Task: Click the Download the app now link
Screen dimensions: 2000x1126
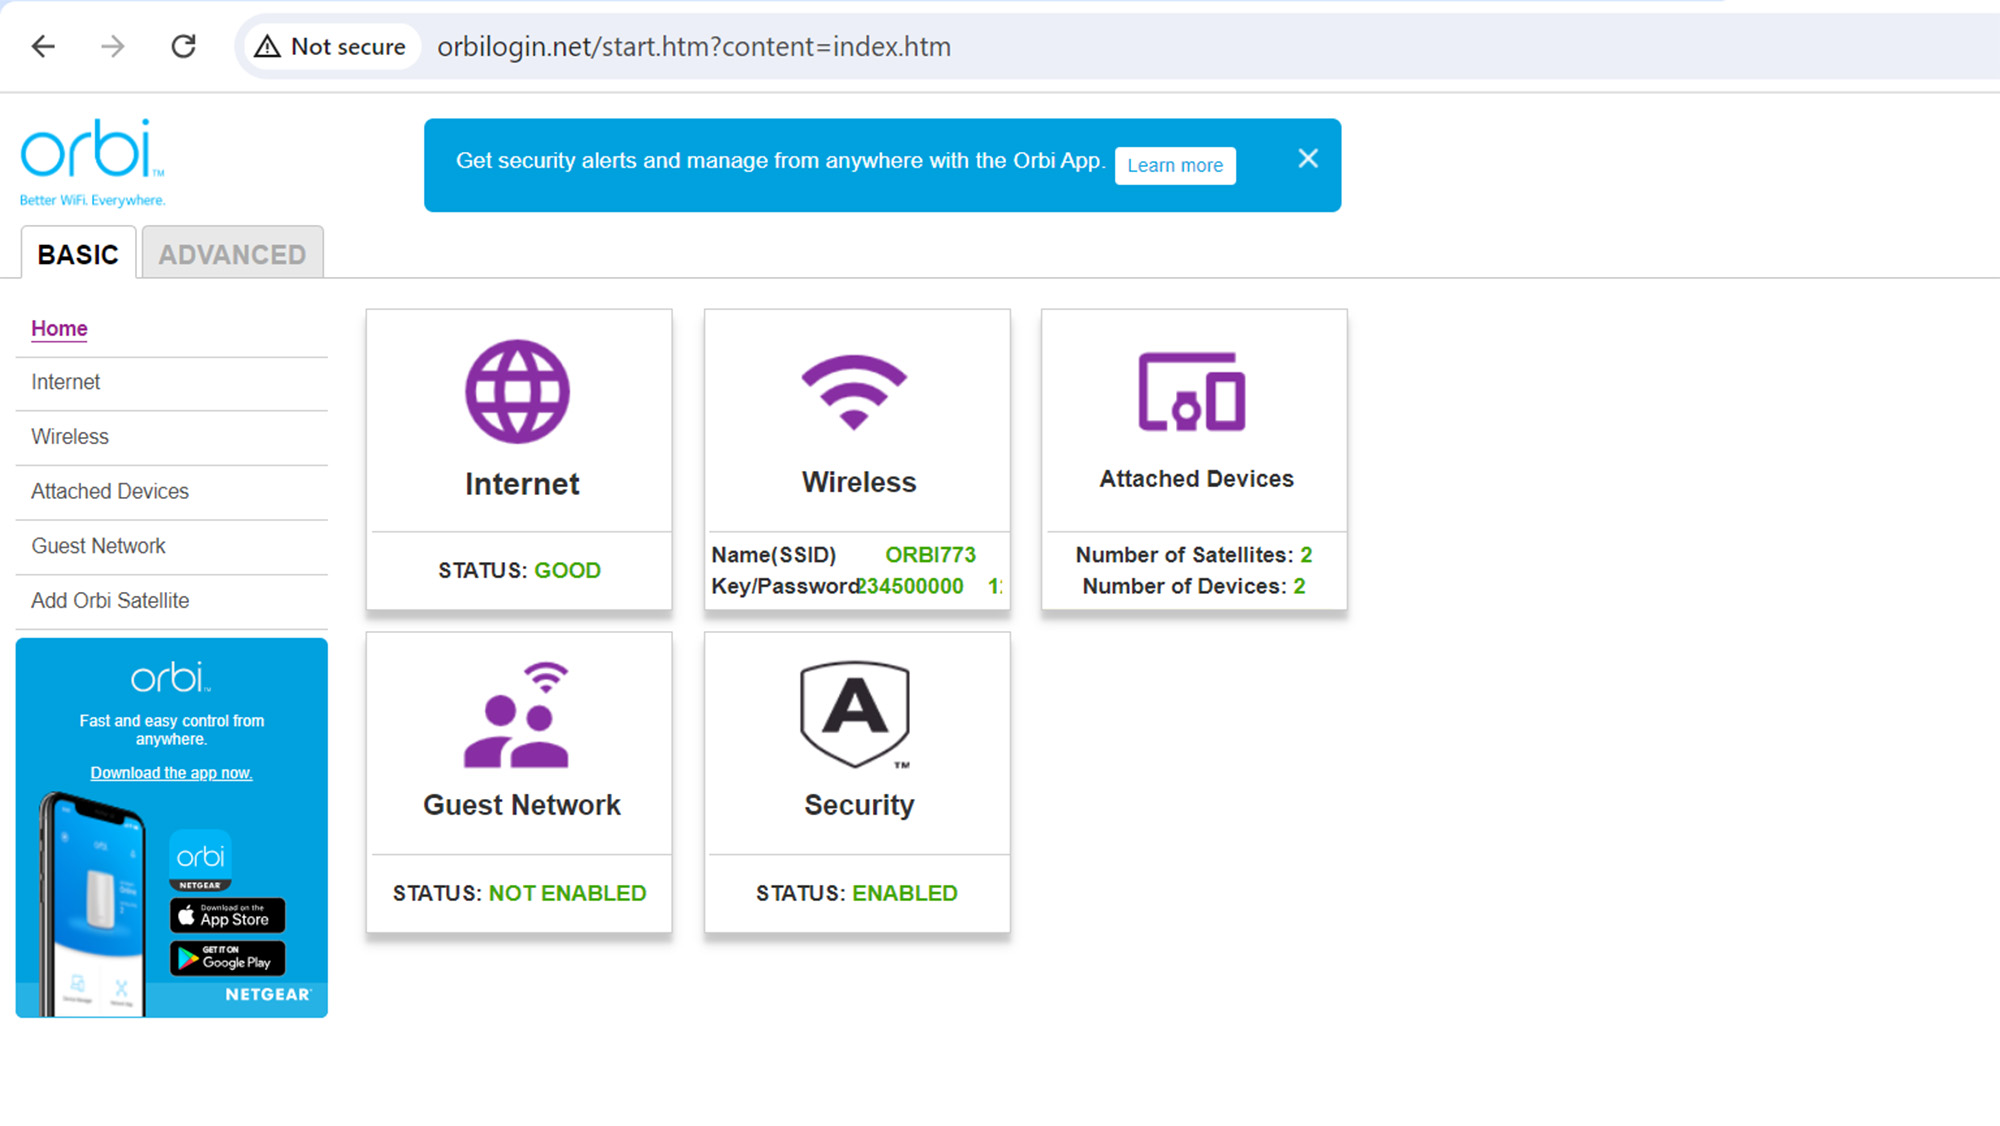Action: [x=171, y=773]
